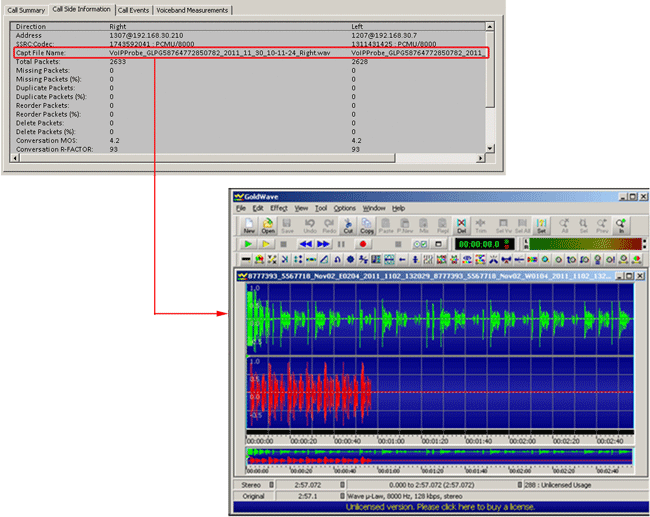Click the zoom Prev magnifier icon

(x=602, y=226)
